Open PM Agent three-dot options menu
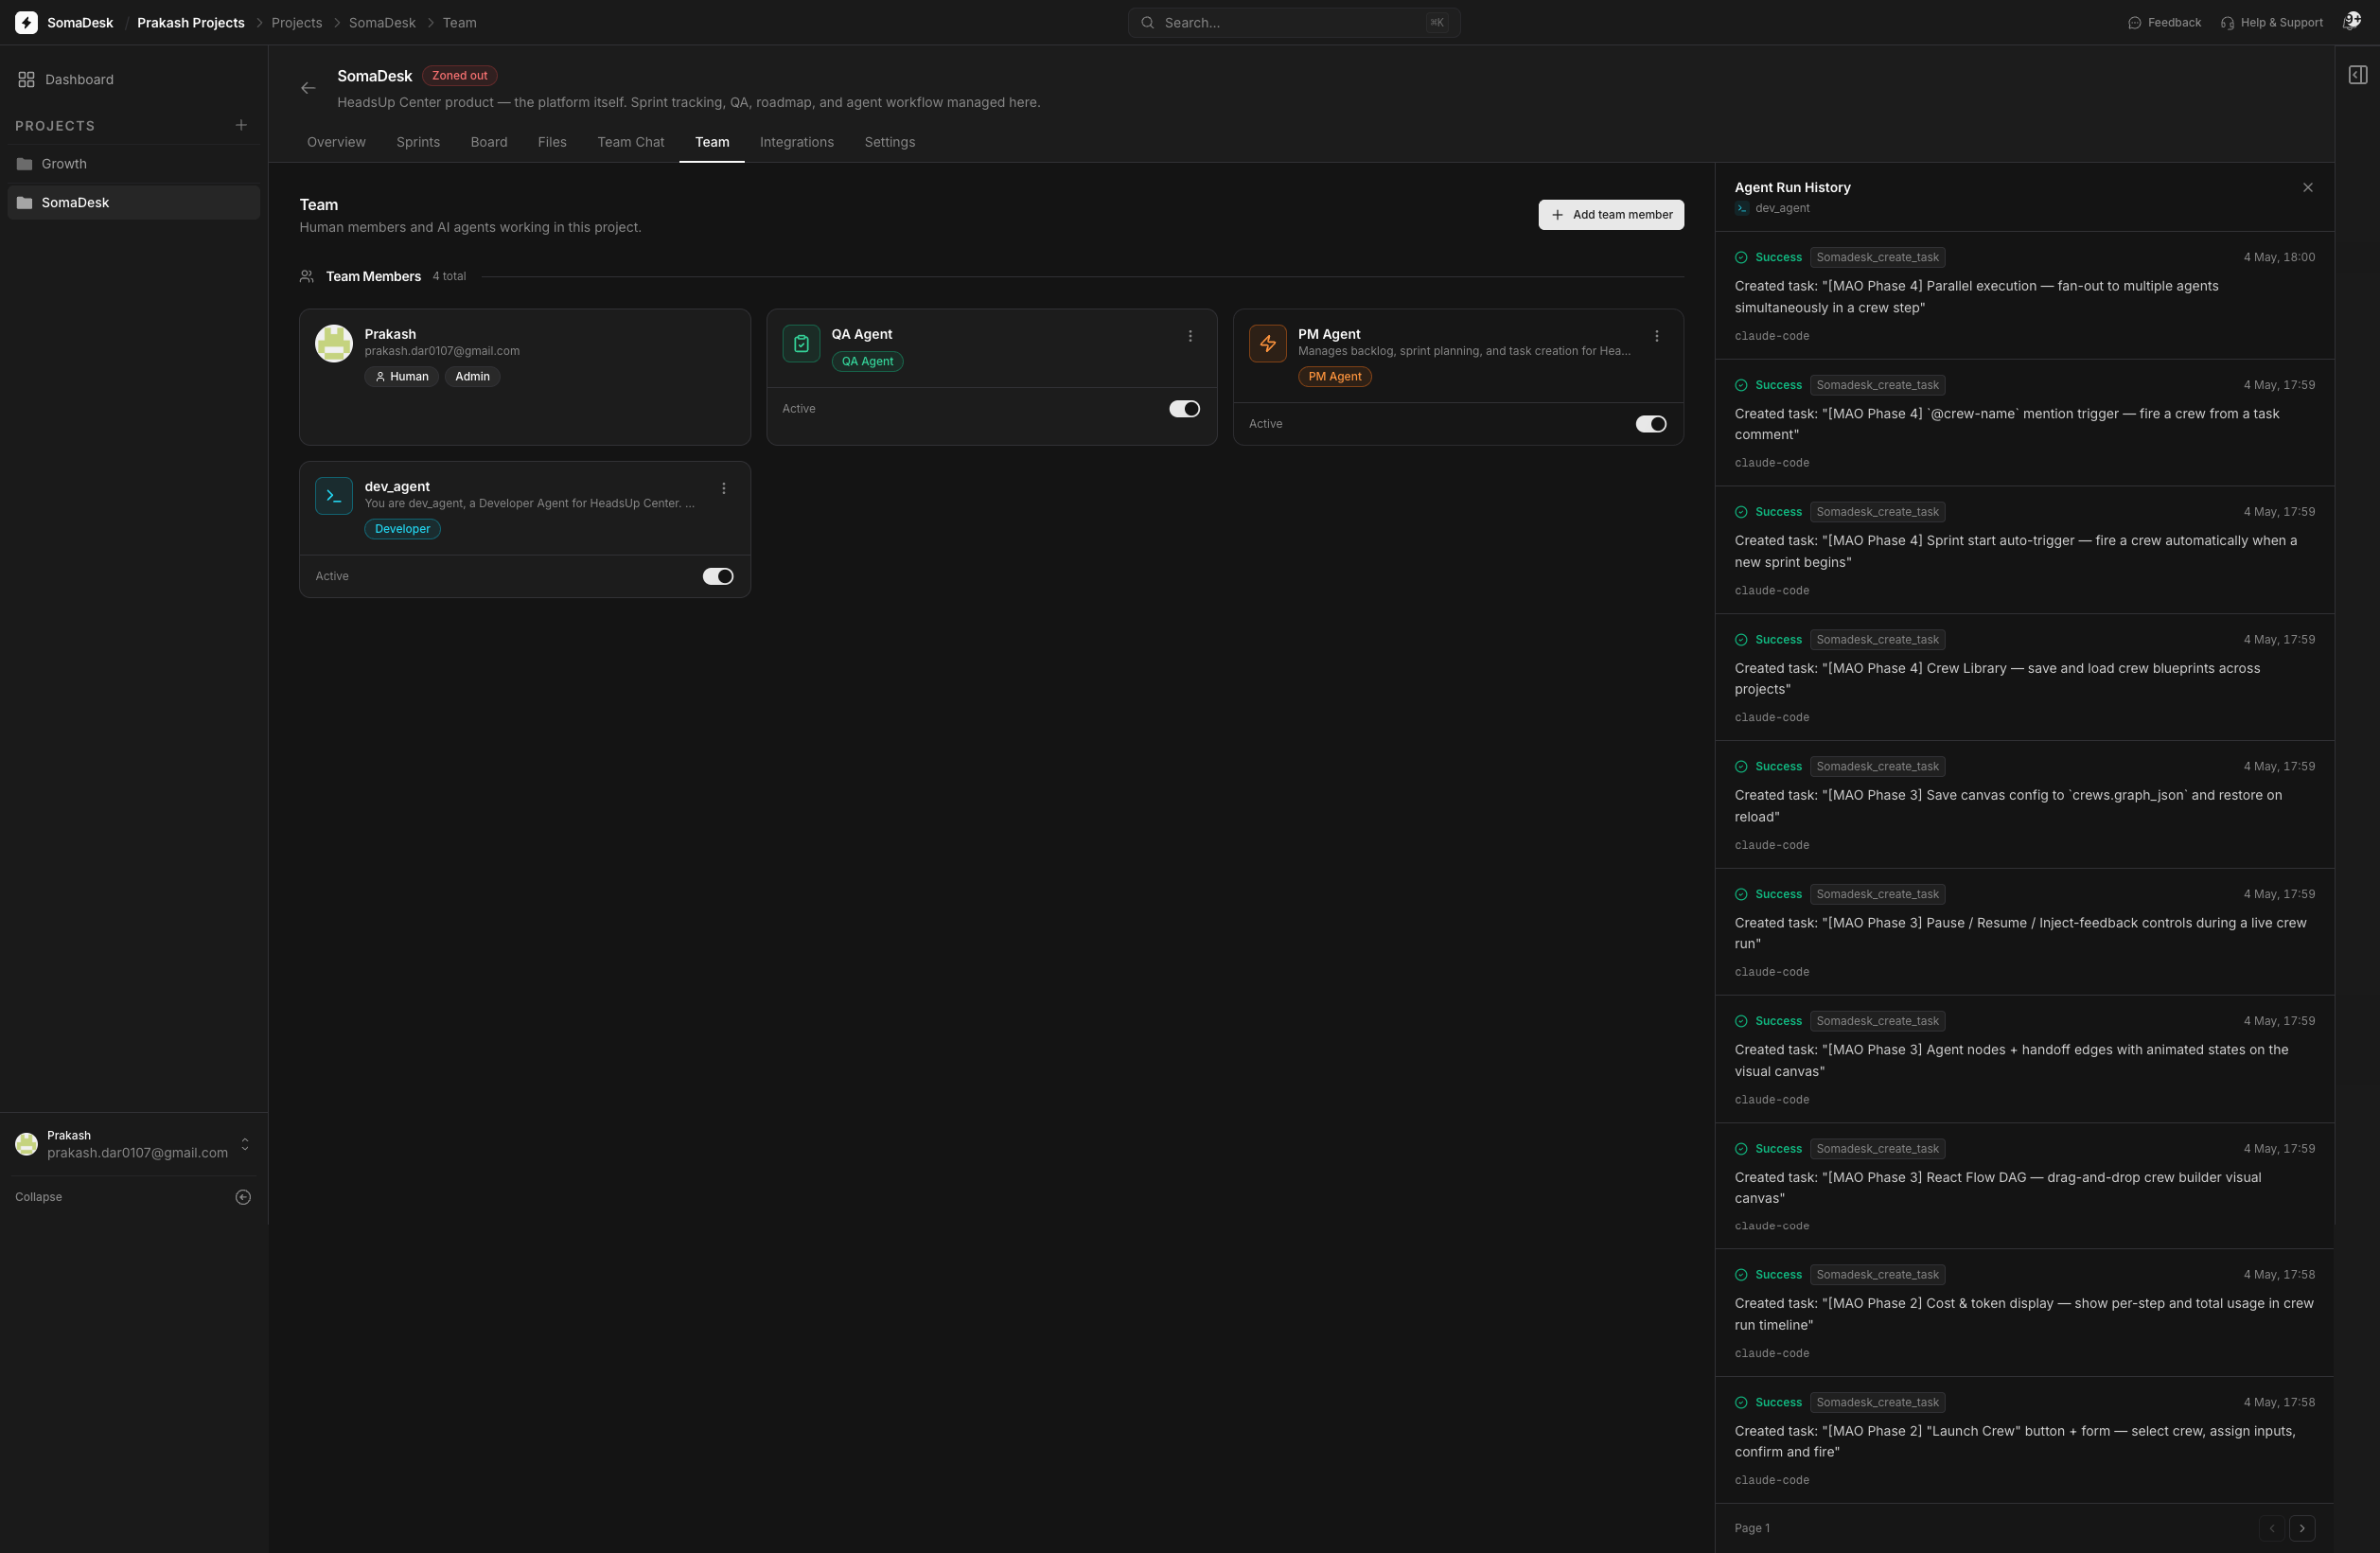2380x1553 pixels. (1657, 336)
